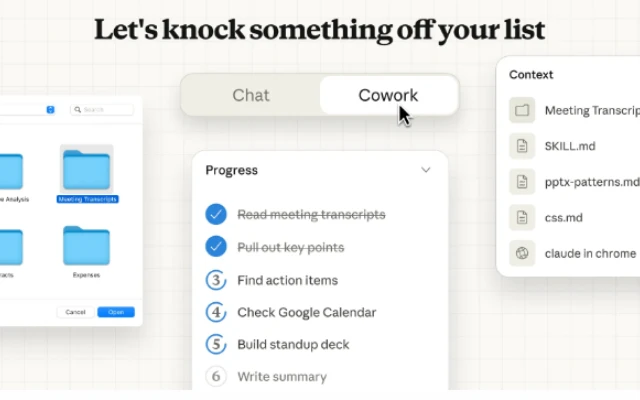Click the claude in chrome globe icon
The width and height of the screenshot is (640, 400).
point(522,253)
